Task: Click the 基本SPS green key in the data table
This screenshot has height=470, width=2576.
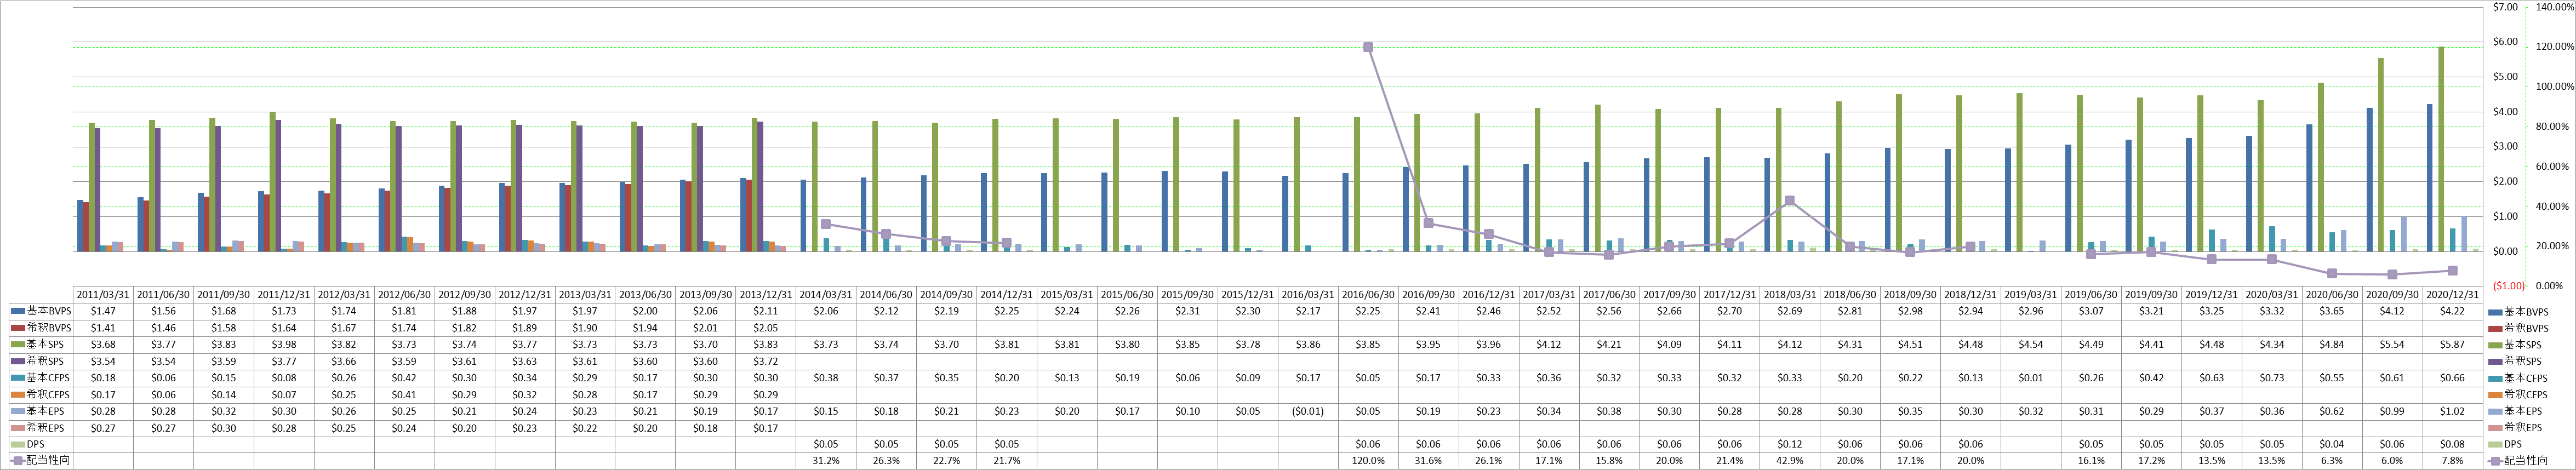Action: click(17, 345)
